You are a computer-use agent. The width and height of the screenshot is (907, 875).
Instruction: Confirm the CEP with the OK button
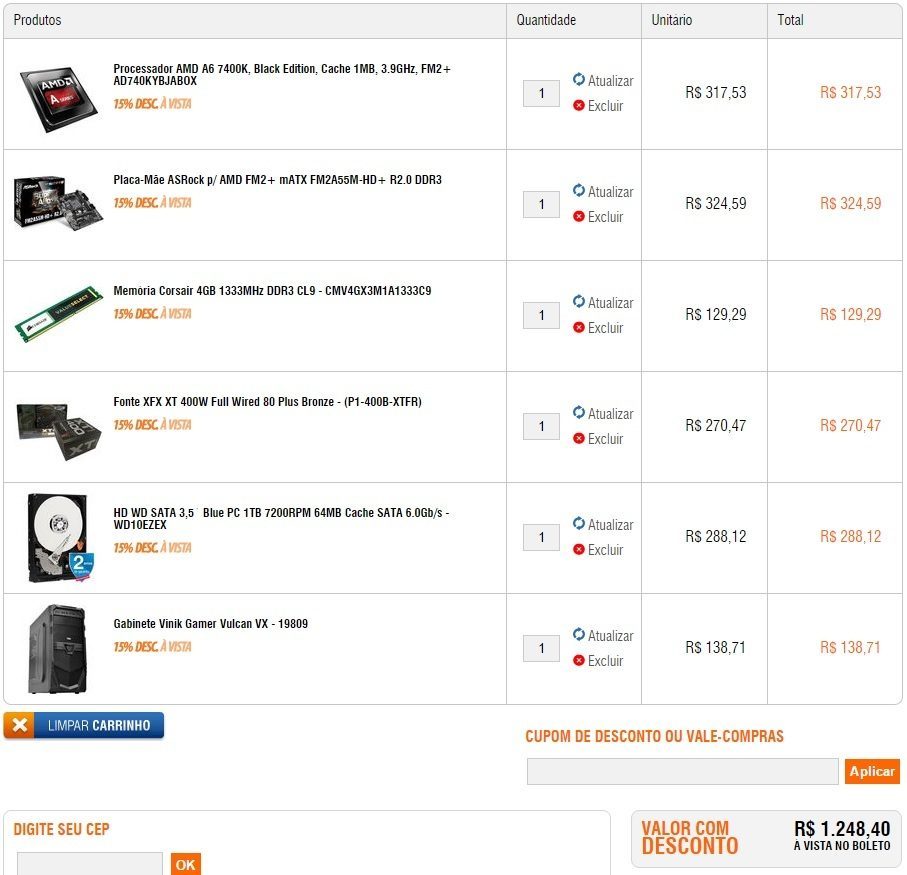click(x=186, y=864)
